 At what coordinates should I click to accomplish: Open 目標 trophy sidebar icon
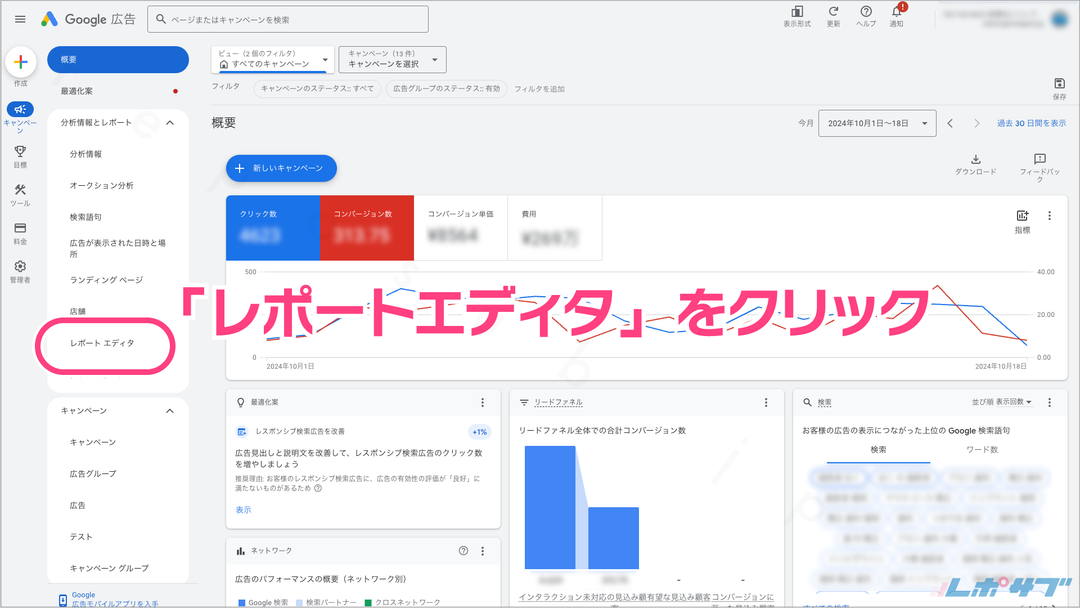[x=20, y=151]
